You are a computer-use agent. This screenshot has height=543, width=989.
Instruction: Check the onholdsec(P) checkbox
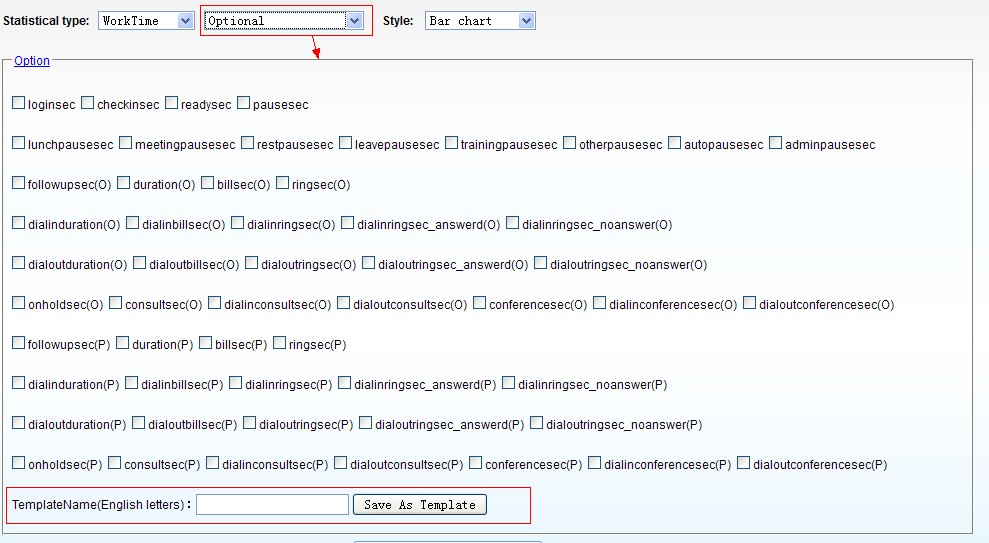point(19,463)
